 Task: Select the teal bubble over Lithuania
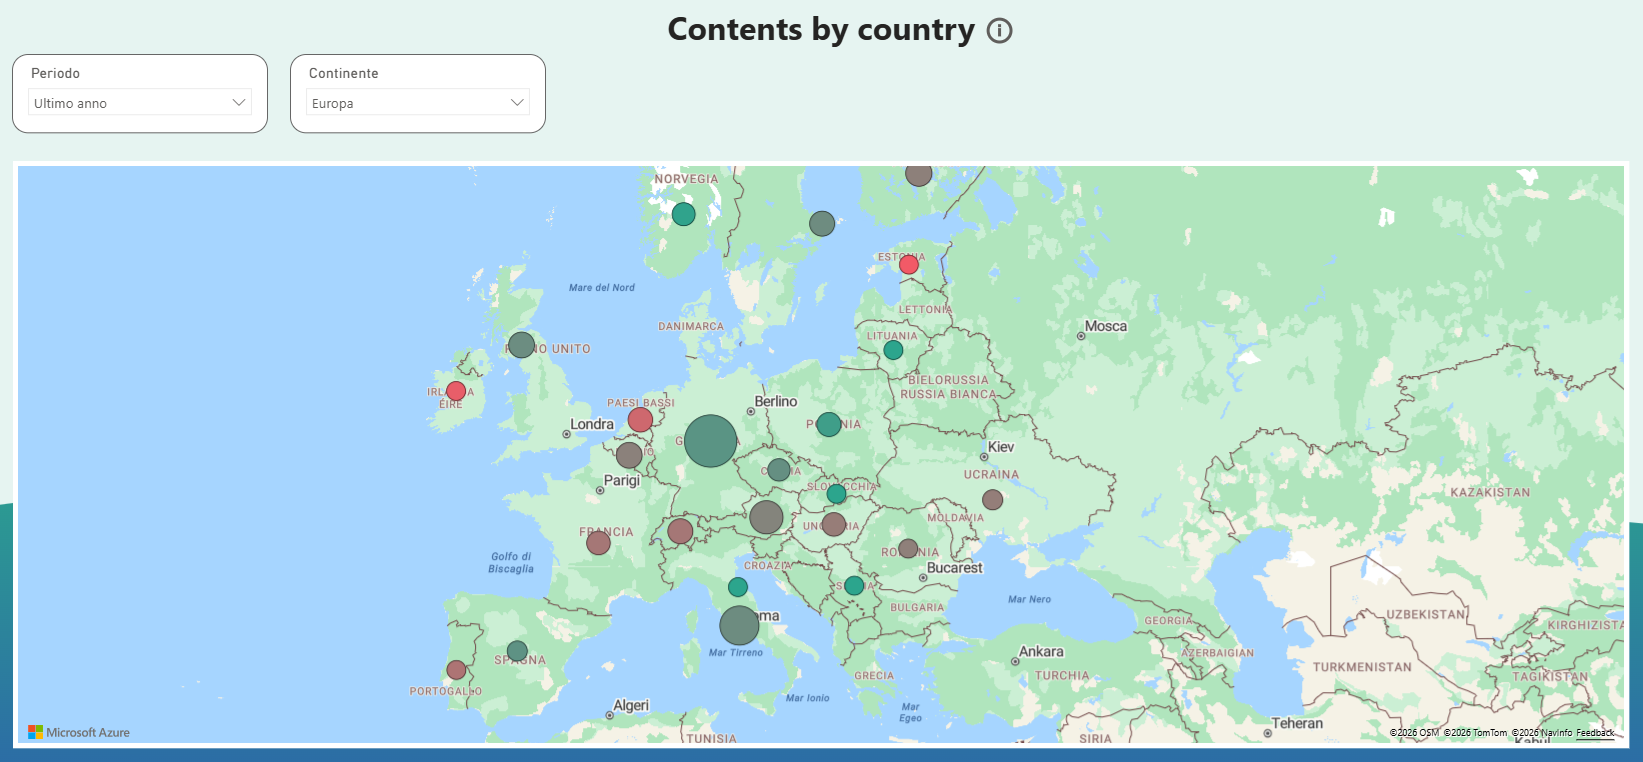(893, 350)
